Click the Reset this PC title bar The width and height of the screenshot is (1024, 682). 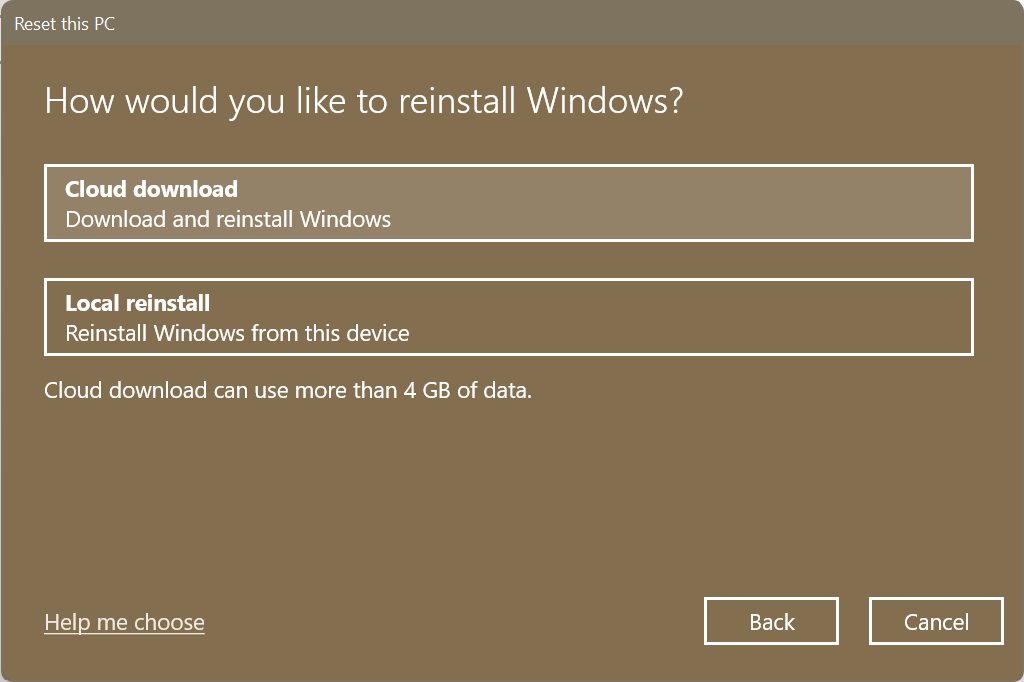[64, 24]
